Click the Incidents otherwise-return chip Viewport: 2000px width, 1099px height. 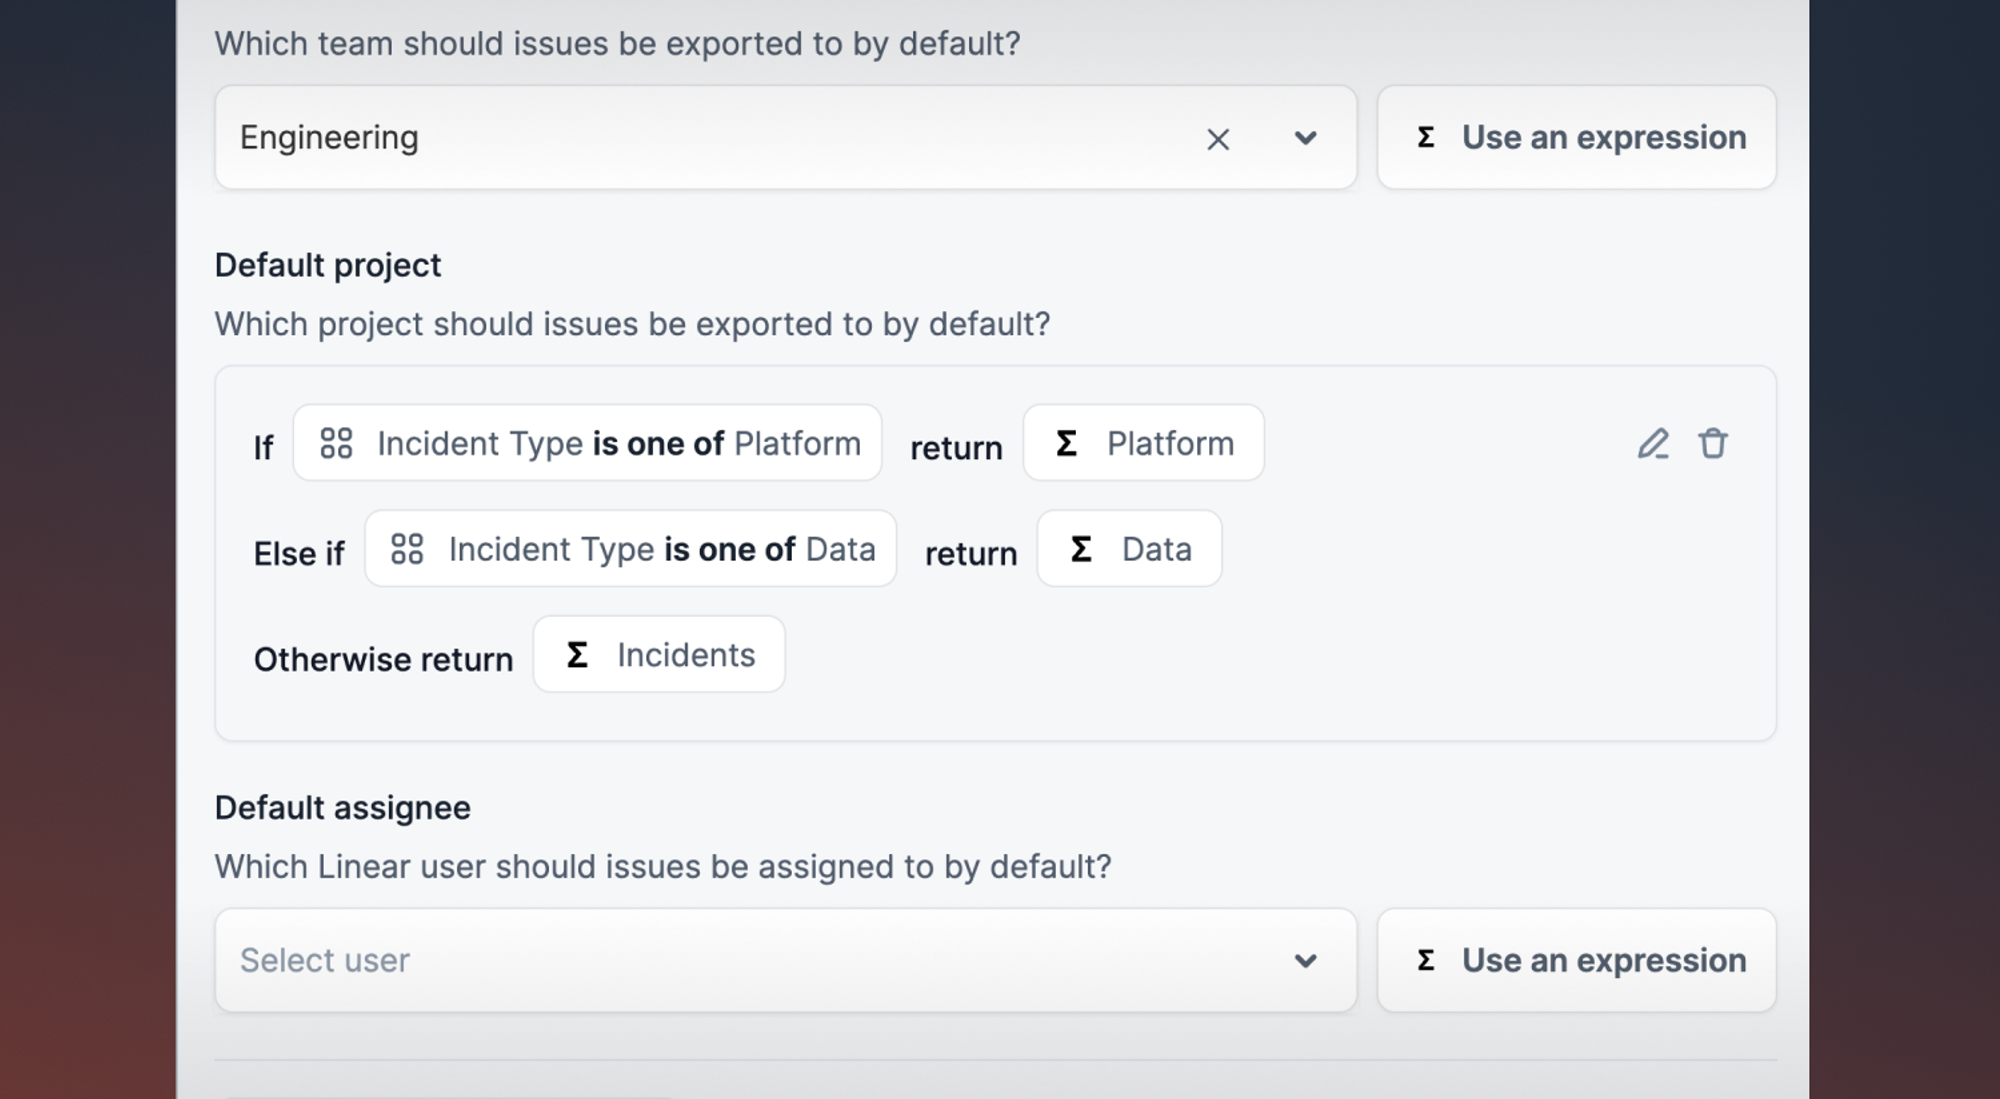(685, 655)
